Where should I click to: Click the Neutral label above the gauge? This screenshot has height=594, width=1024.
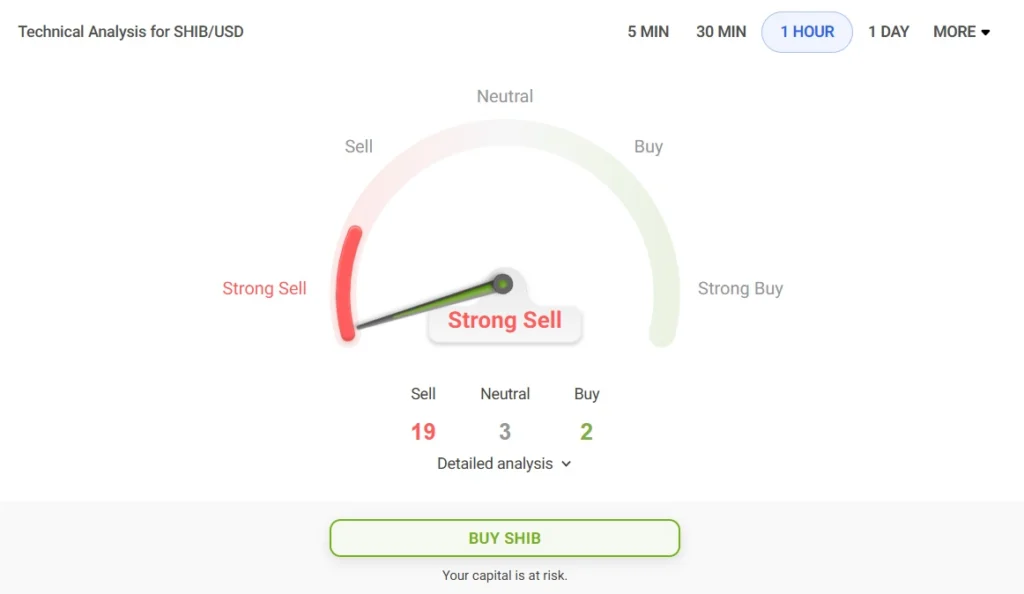click(505, 97)
